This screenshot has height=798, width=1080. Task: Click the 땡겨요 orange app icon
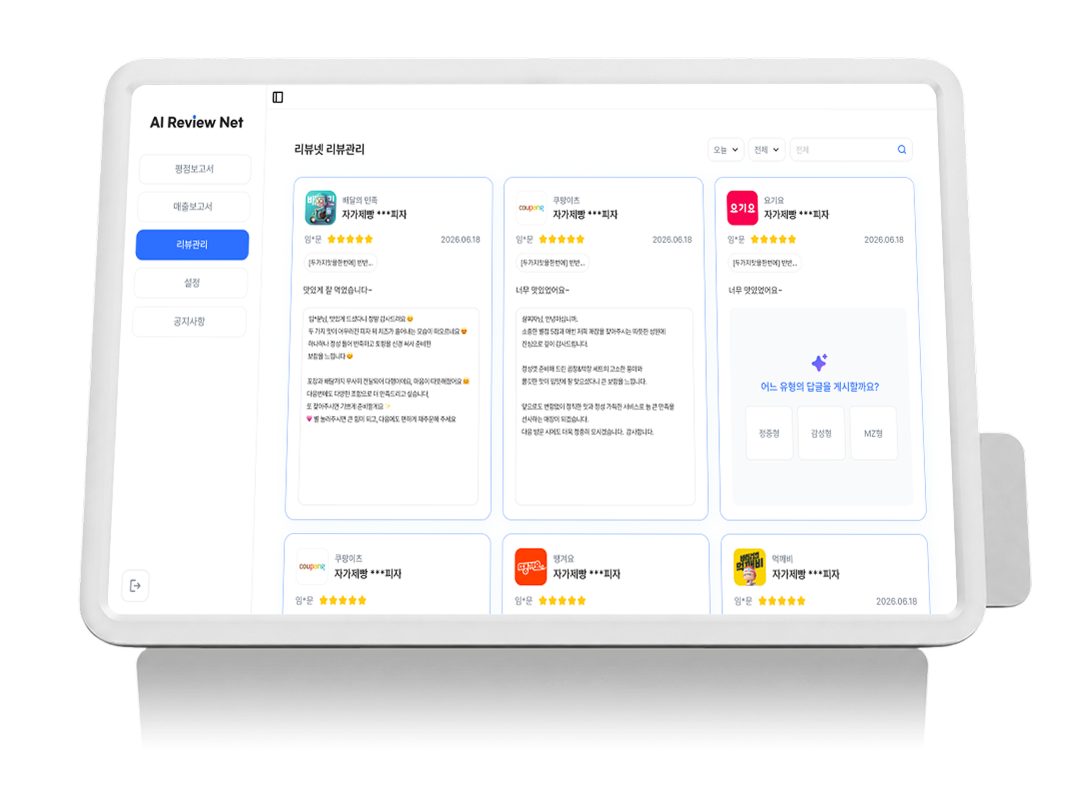[531, 567]
